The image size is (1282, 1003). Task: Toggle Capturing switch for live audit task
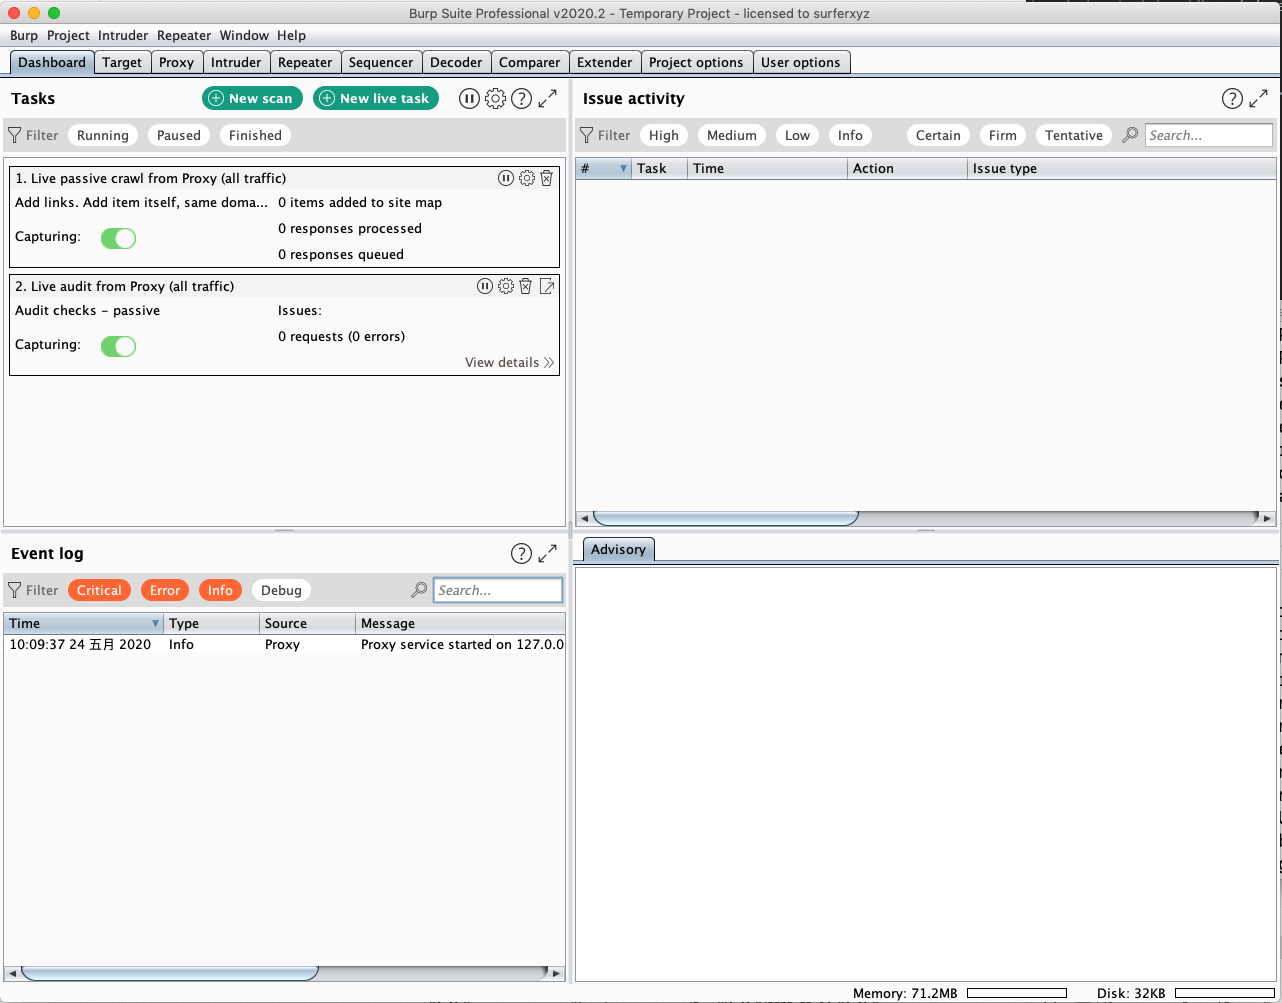tap(118, 346)
